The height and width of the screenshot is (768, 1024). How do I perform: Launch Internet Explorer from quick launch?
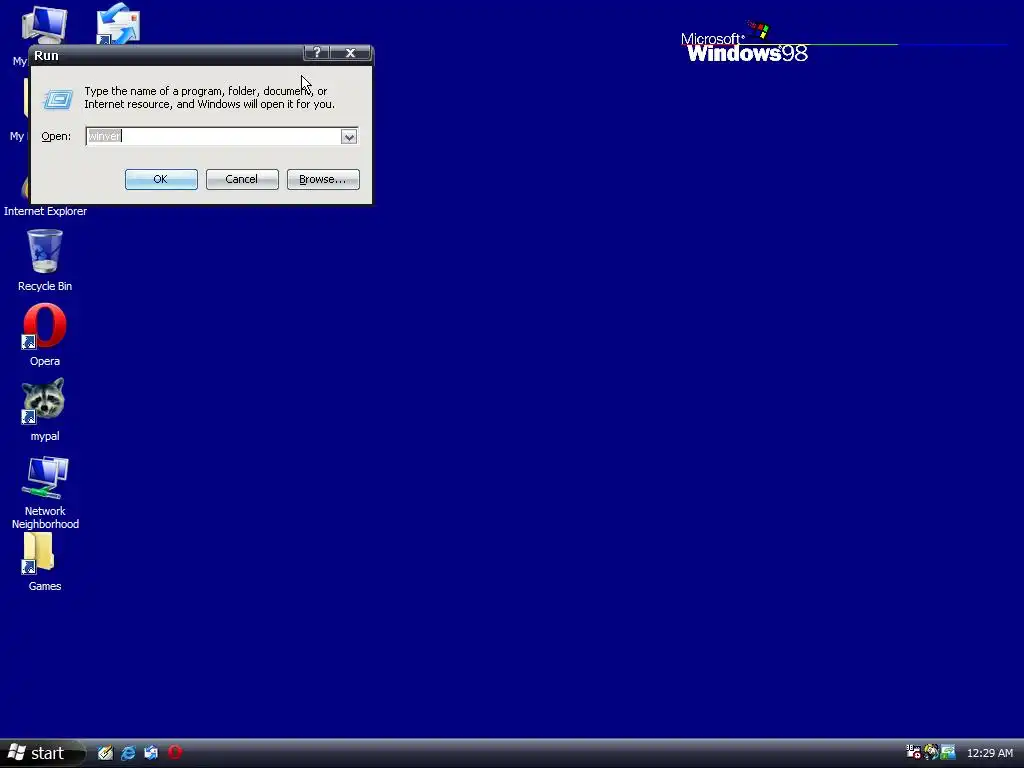128,753
